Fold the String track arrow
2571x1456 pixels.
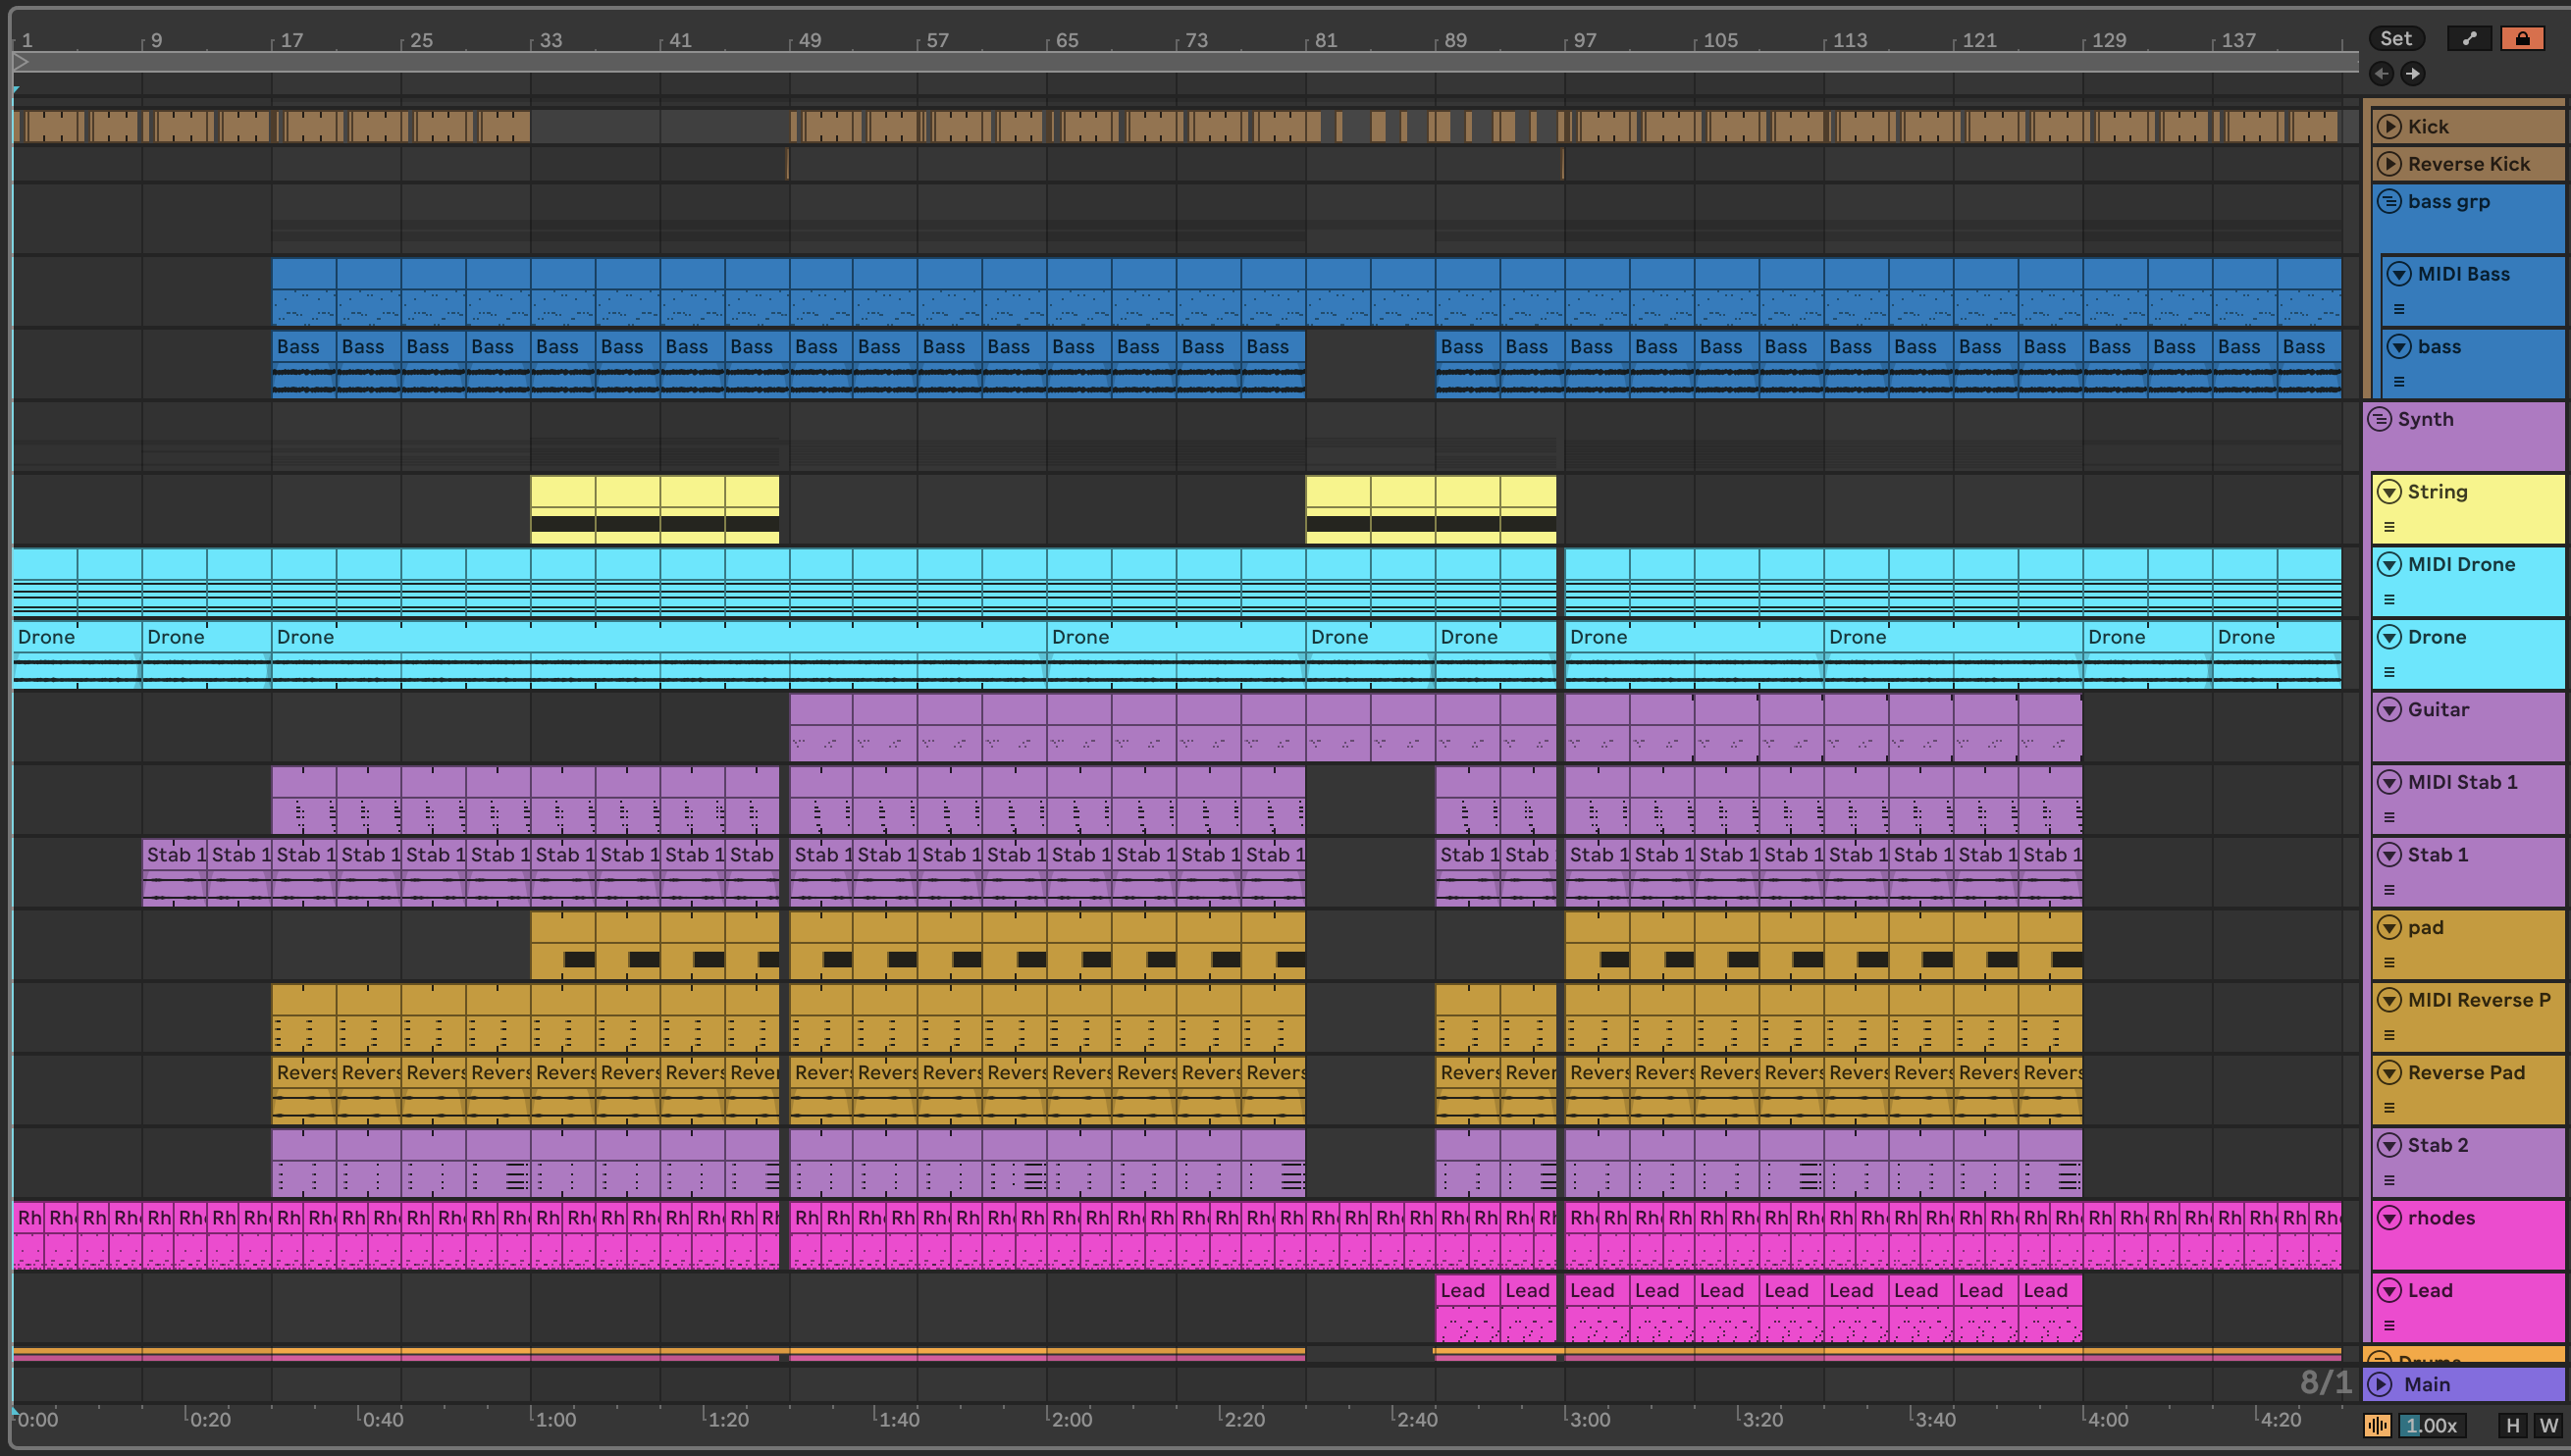coord(2389,492)
